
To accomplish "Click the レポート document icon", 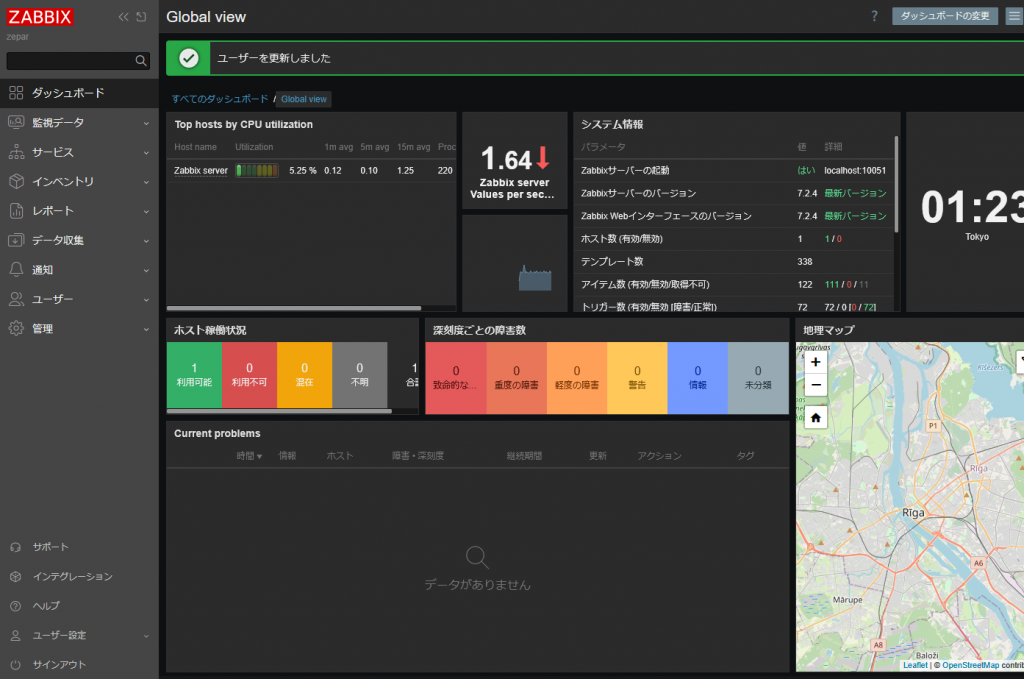I will click(x=16, y=210).
